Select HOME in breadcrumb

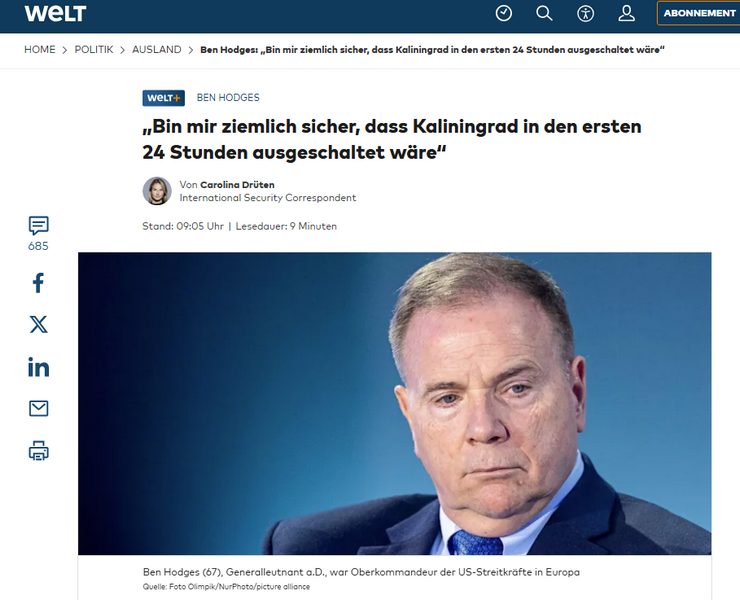40,50
